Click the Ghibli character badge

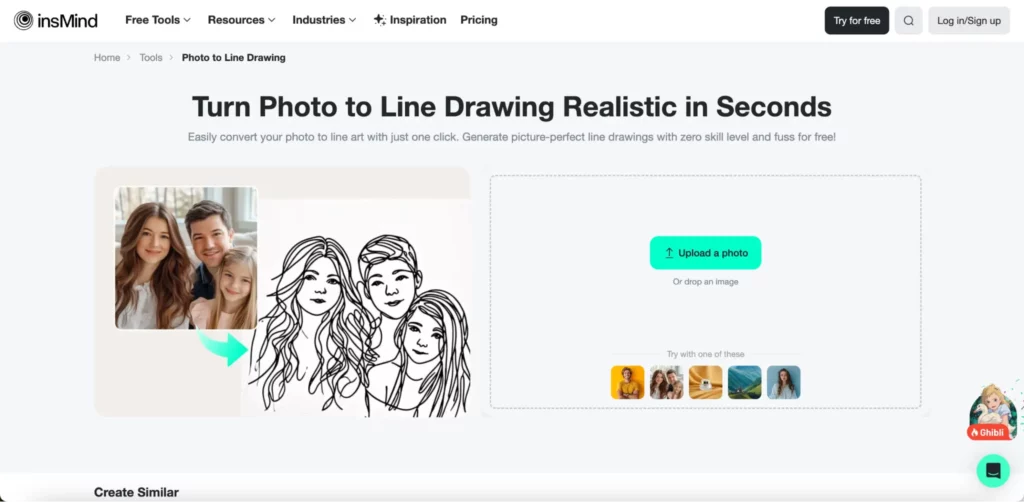tap(992, 413)
